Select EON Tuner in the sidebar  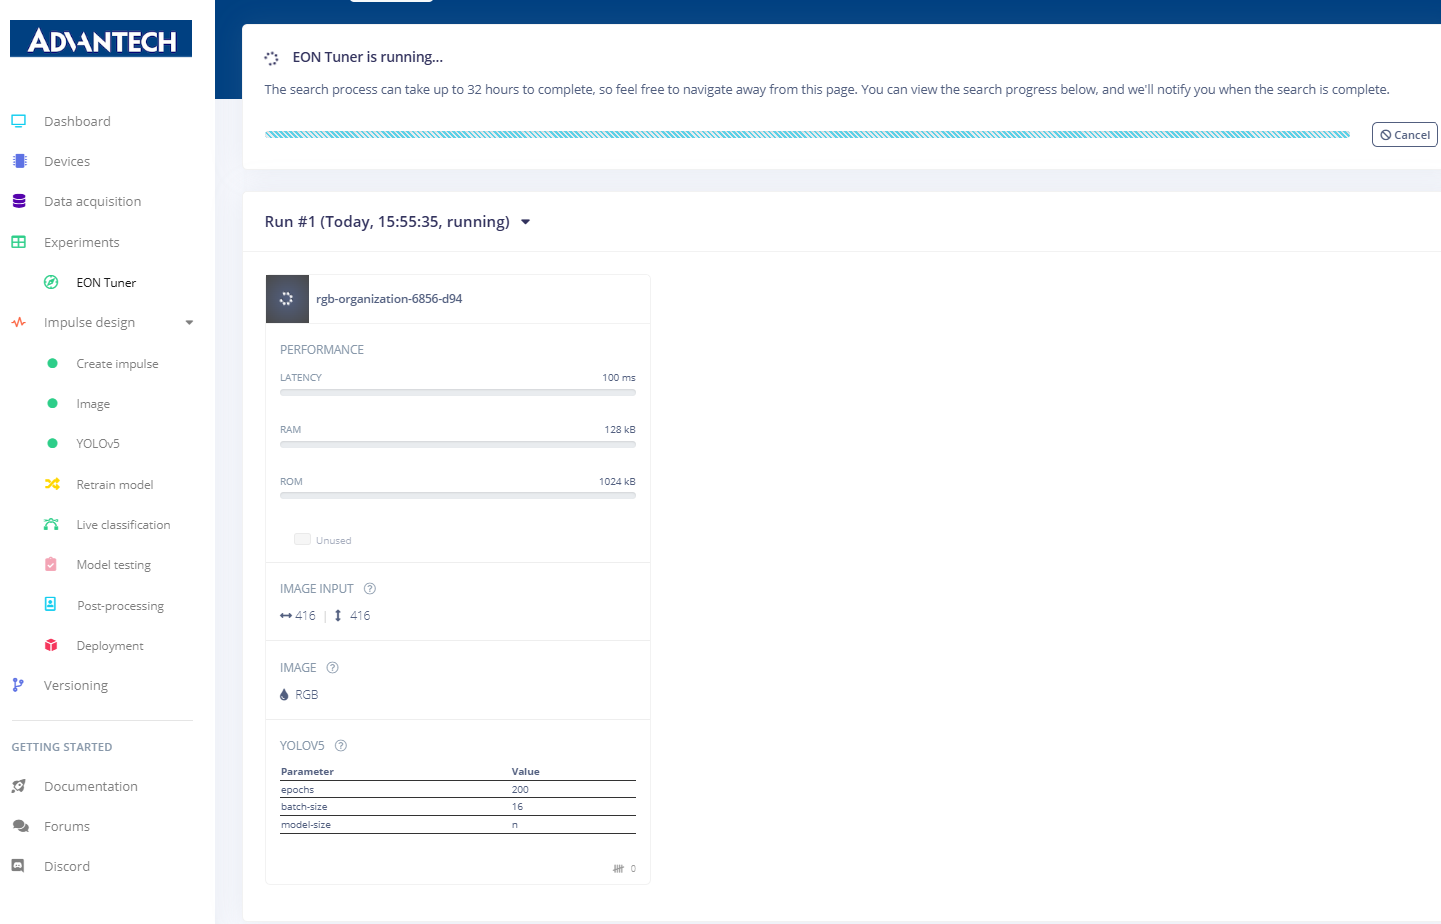click(x=106, y=282)
